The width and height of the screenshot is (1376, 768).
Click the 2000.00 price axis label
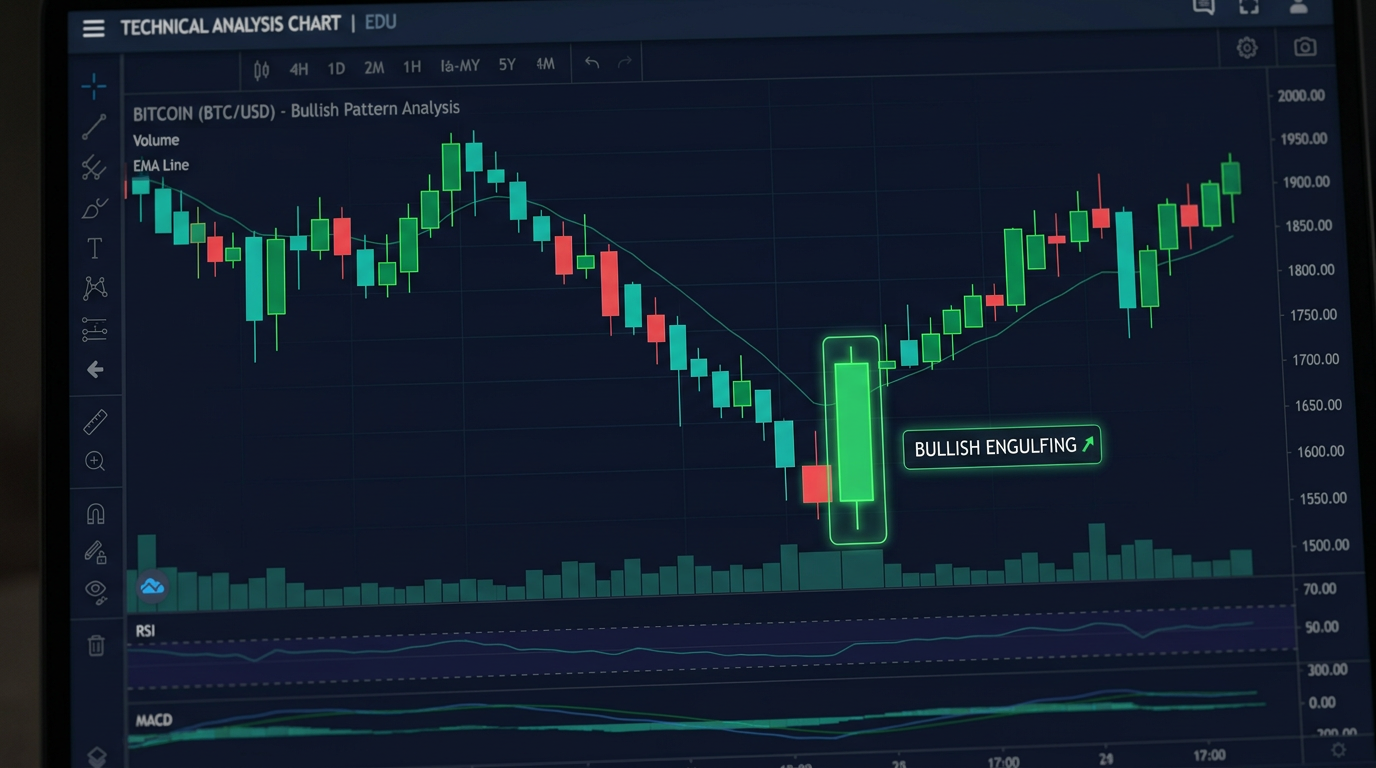click(1301, 96)
